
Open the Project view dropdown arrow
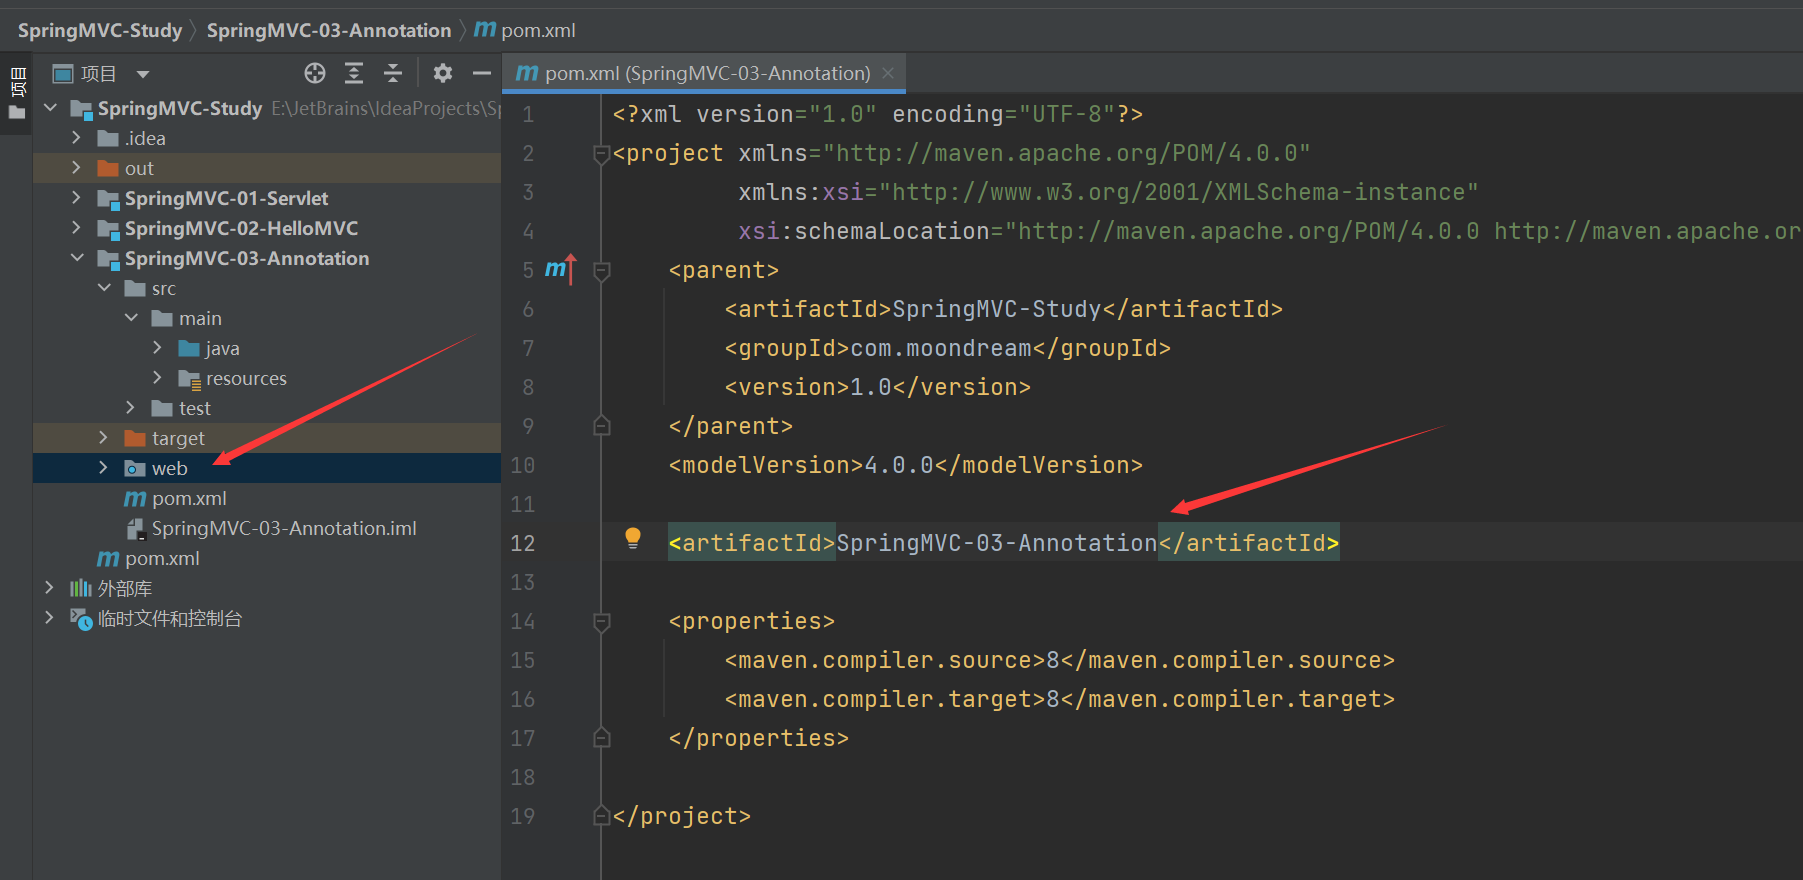[x=143, y=74]
